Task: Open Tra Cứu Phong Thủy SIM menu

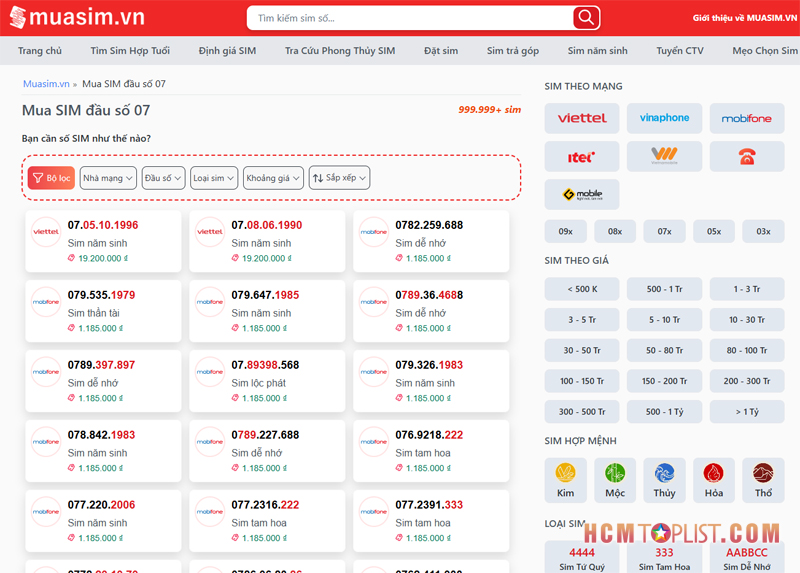Action: (x=340, y=51)
